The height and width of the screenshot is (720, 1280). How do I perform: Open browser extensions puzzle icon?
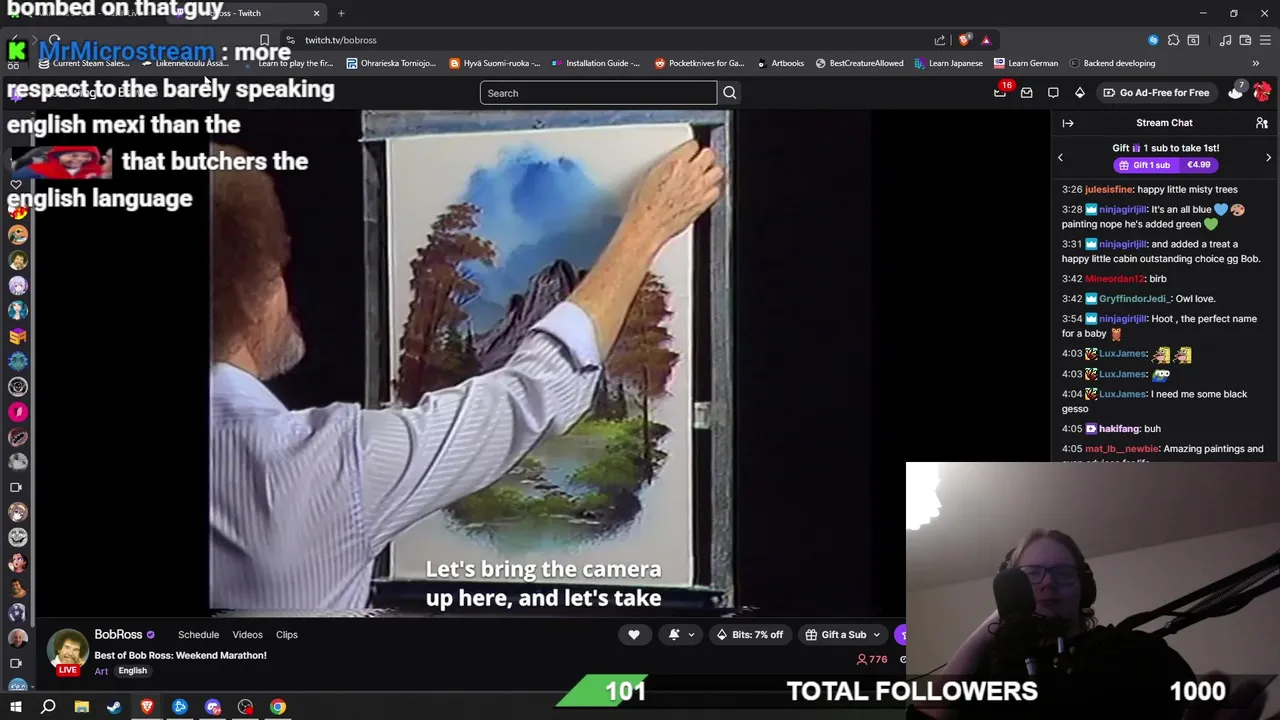tap(1173, 40)
